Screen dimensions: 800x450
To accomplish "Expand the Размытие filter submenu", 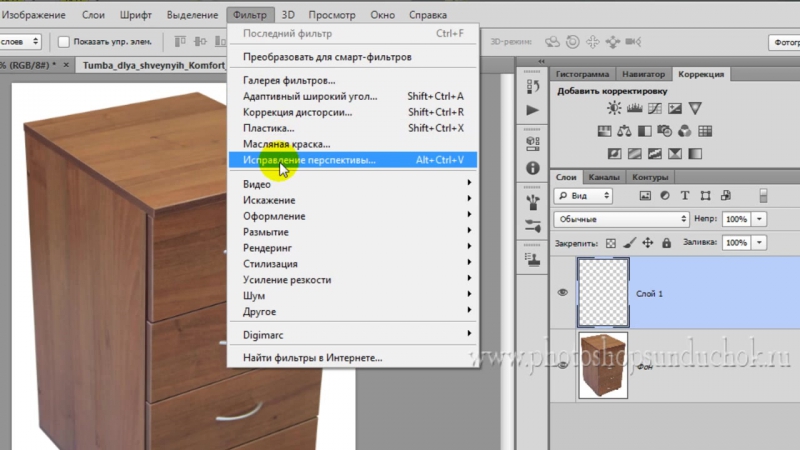I will 353,232.
